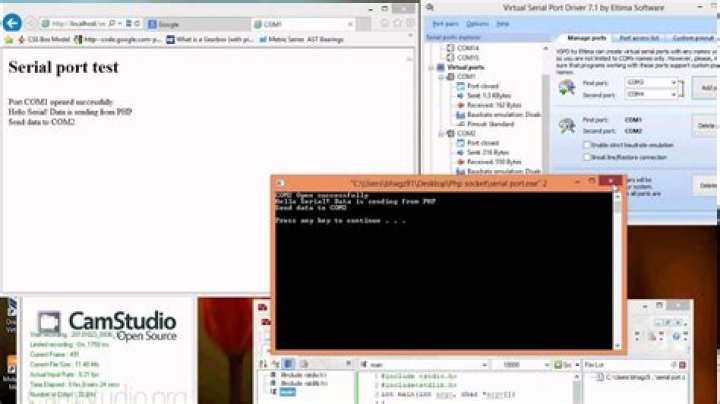Screen dimensions: 720x404
Task: Click the sort alphabetically icon in IDE symbol panel
Action: [x=264, y=364]
